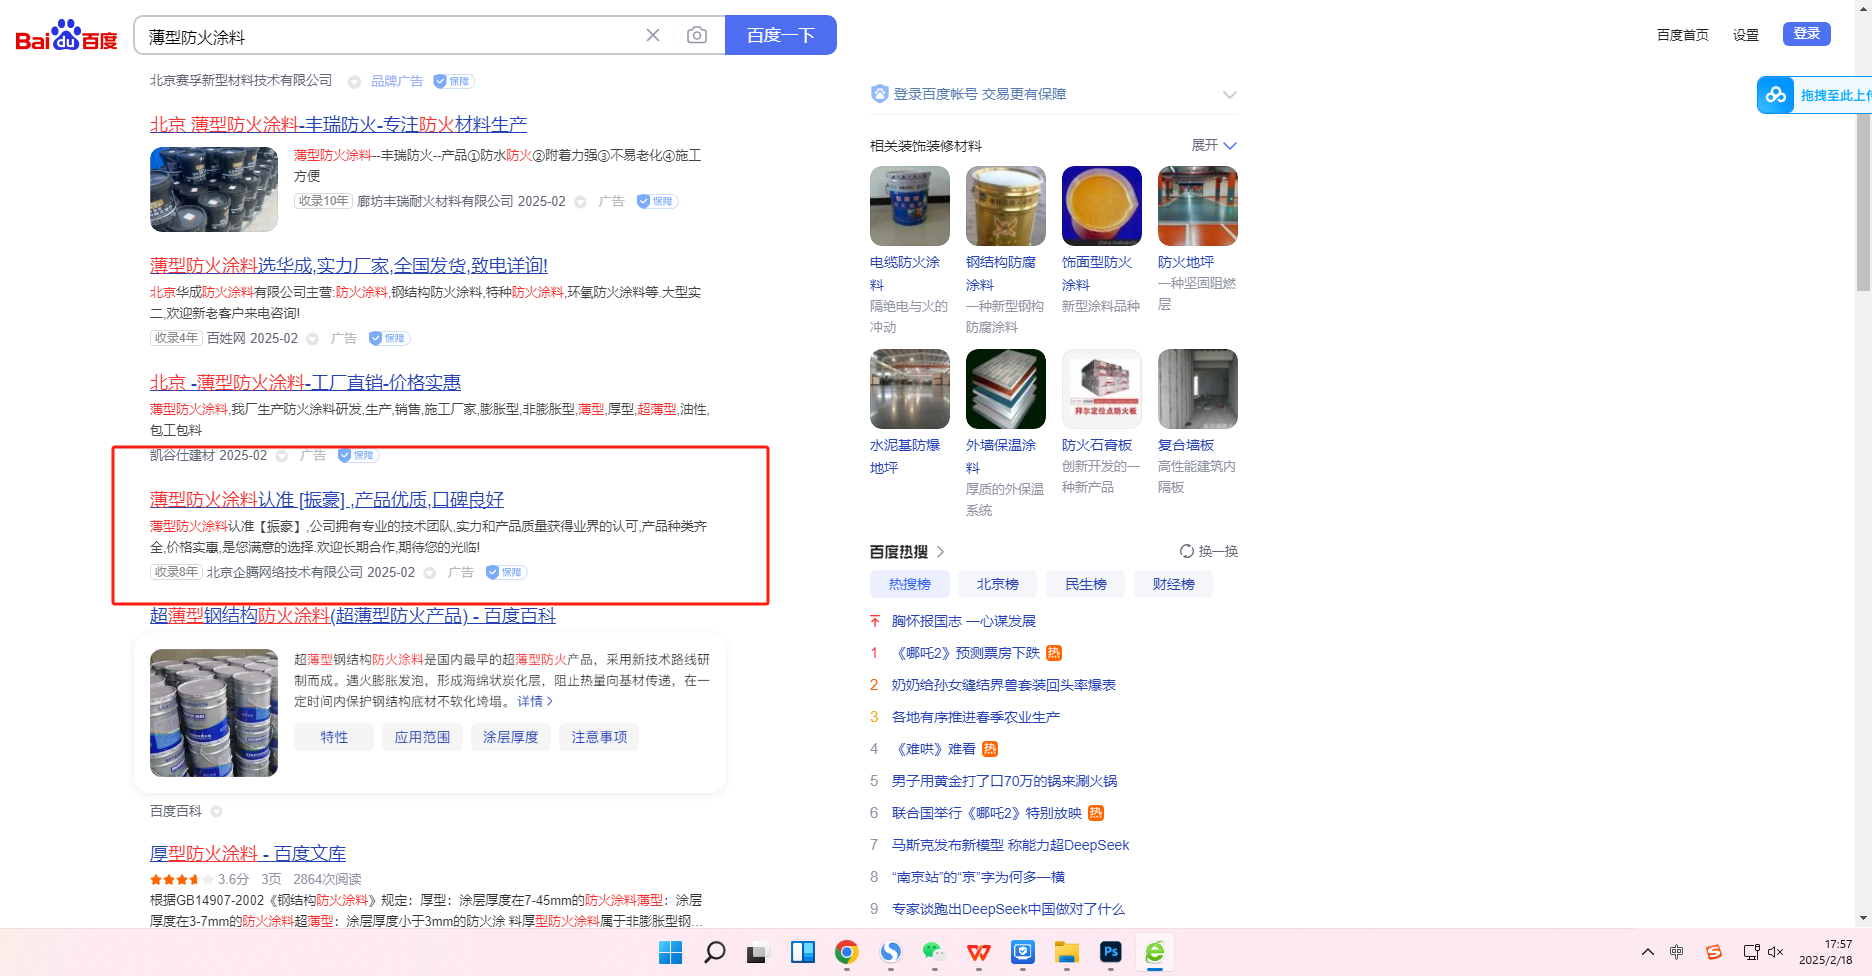1872x976 pixels.
Task: Open Sogou browser from the taskbar
Action: (891, 952)
